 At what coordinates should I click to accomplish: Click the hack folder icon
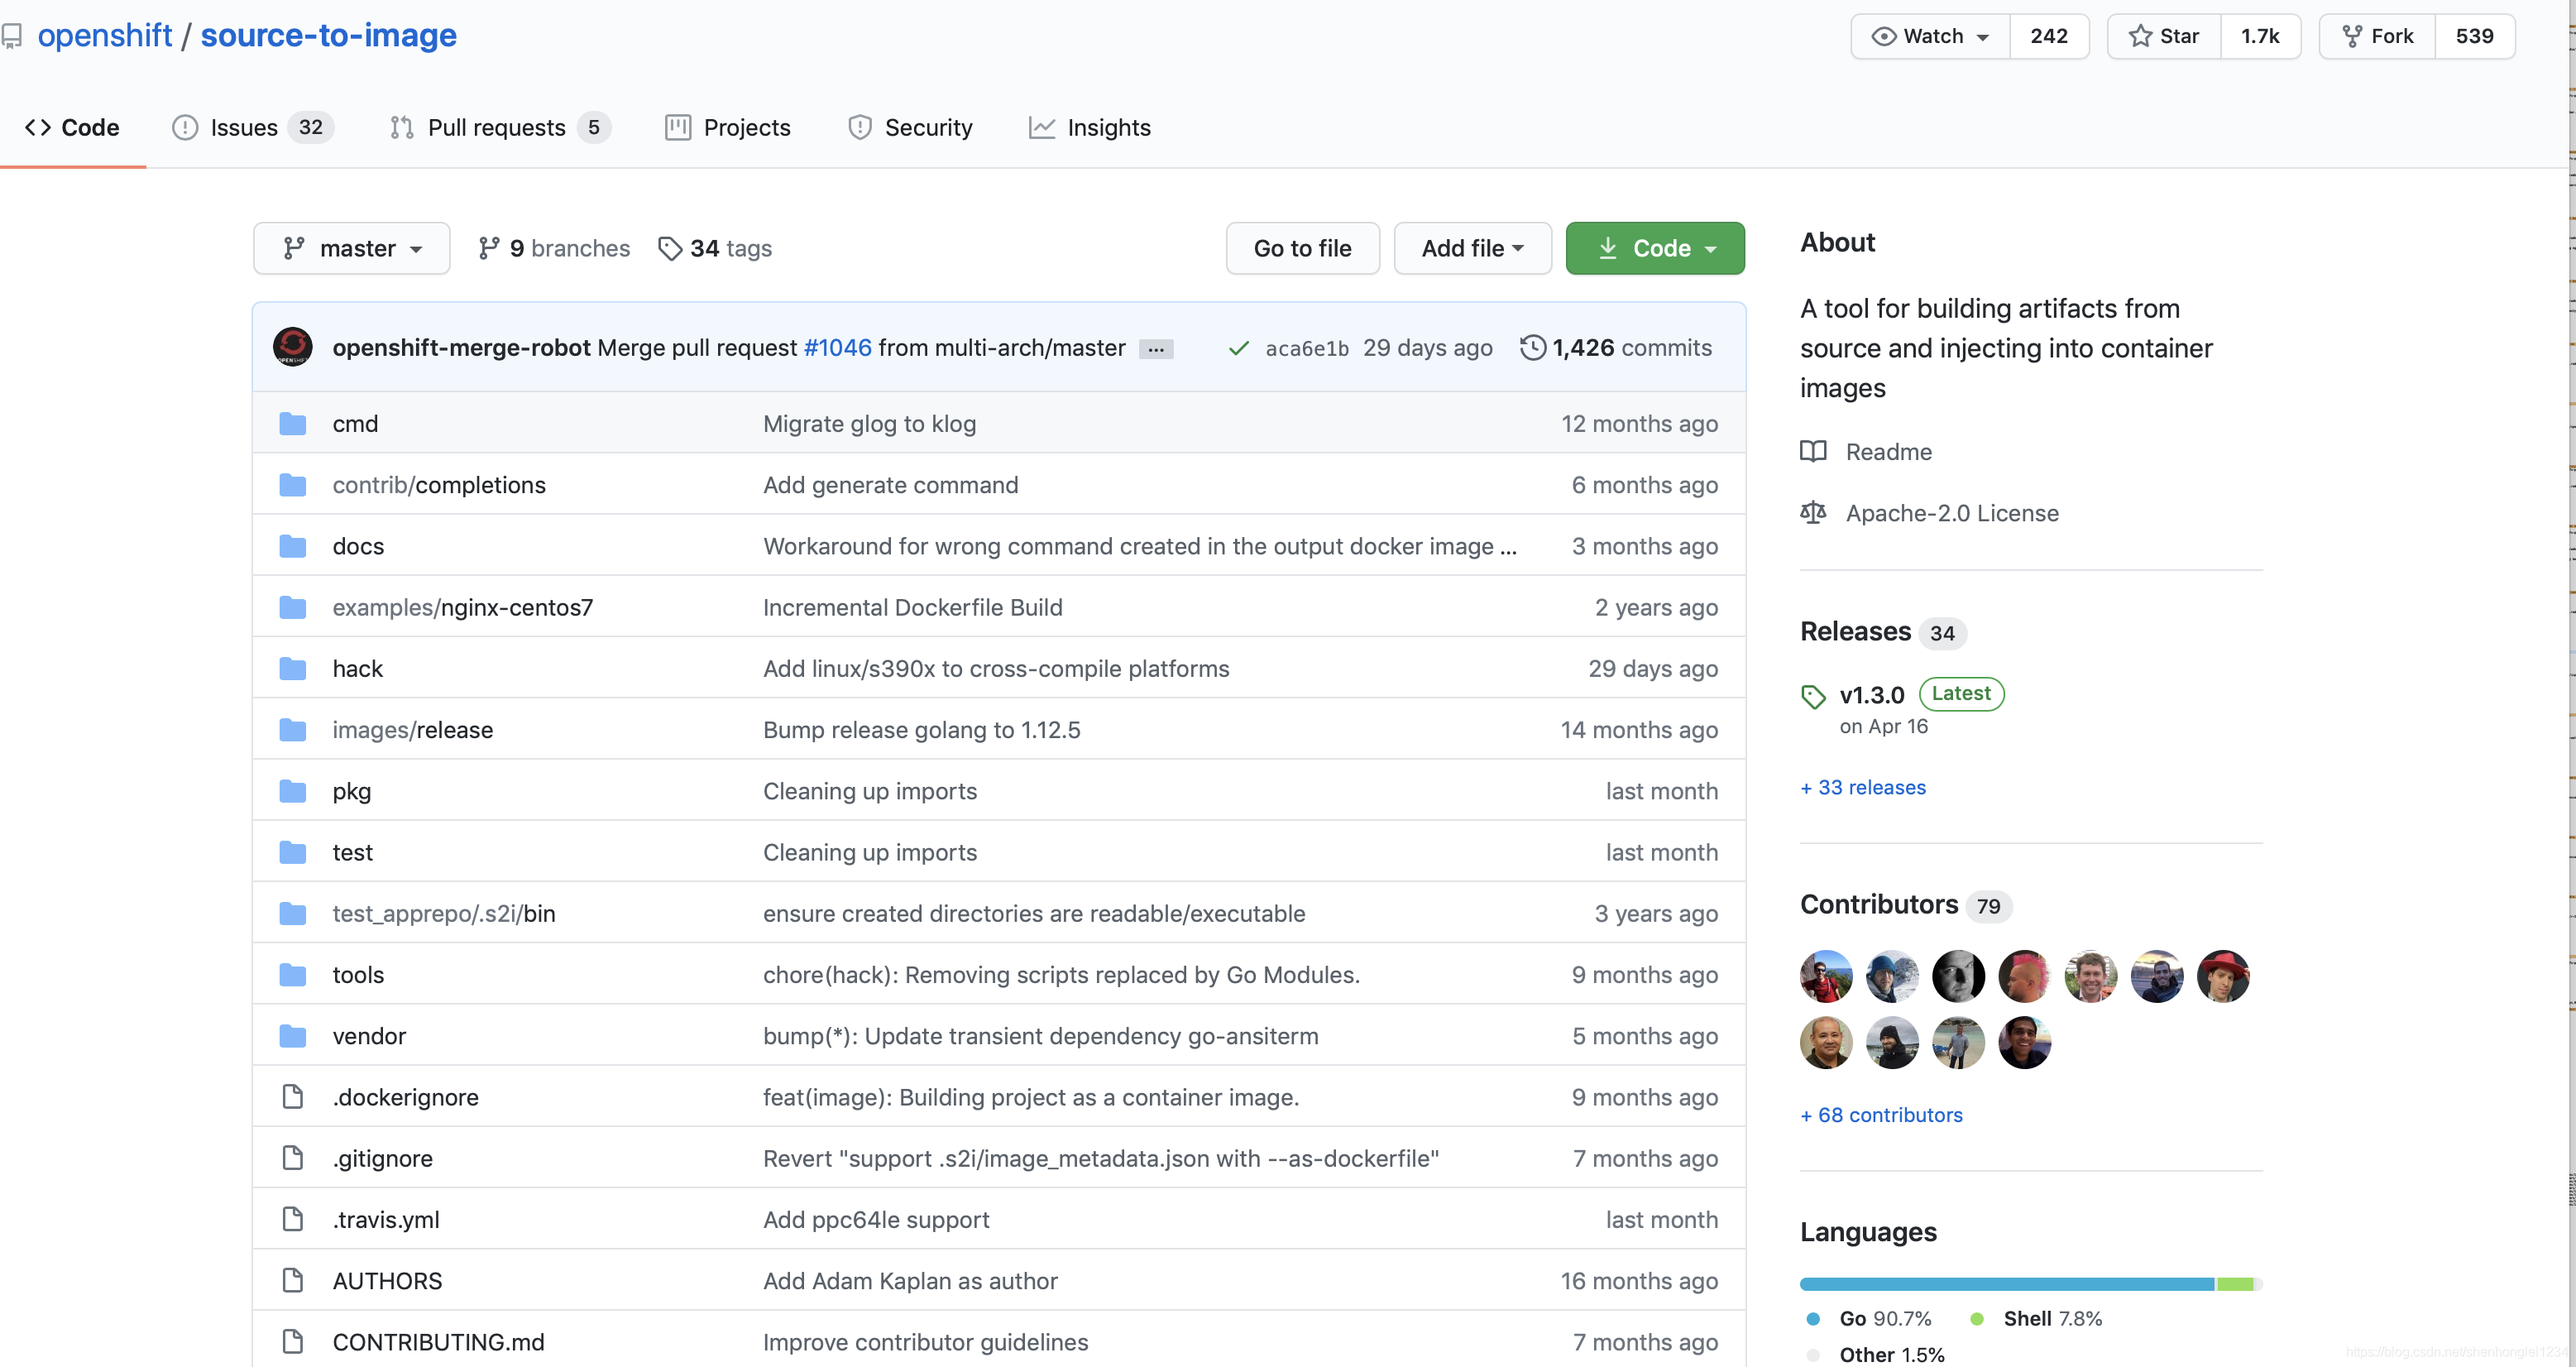coord(292,669)
